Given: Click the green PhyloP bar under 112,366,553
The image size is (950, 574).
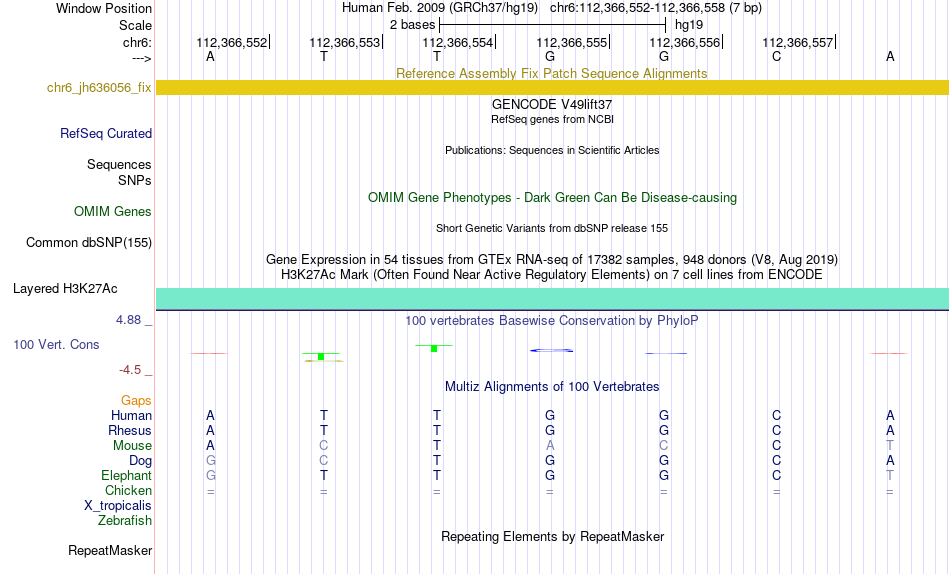Looking at the screenshot, I should (x=321, y=356).
